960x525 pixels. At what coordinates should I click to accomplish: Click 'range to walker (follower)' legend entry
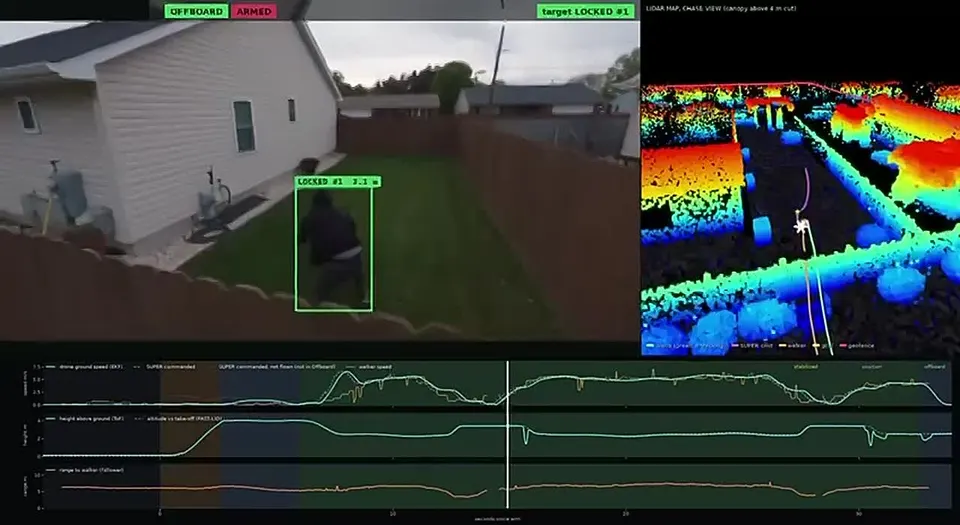(x=85, y=470)
